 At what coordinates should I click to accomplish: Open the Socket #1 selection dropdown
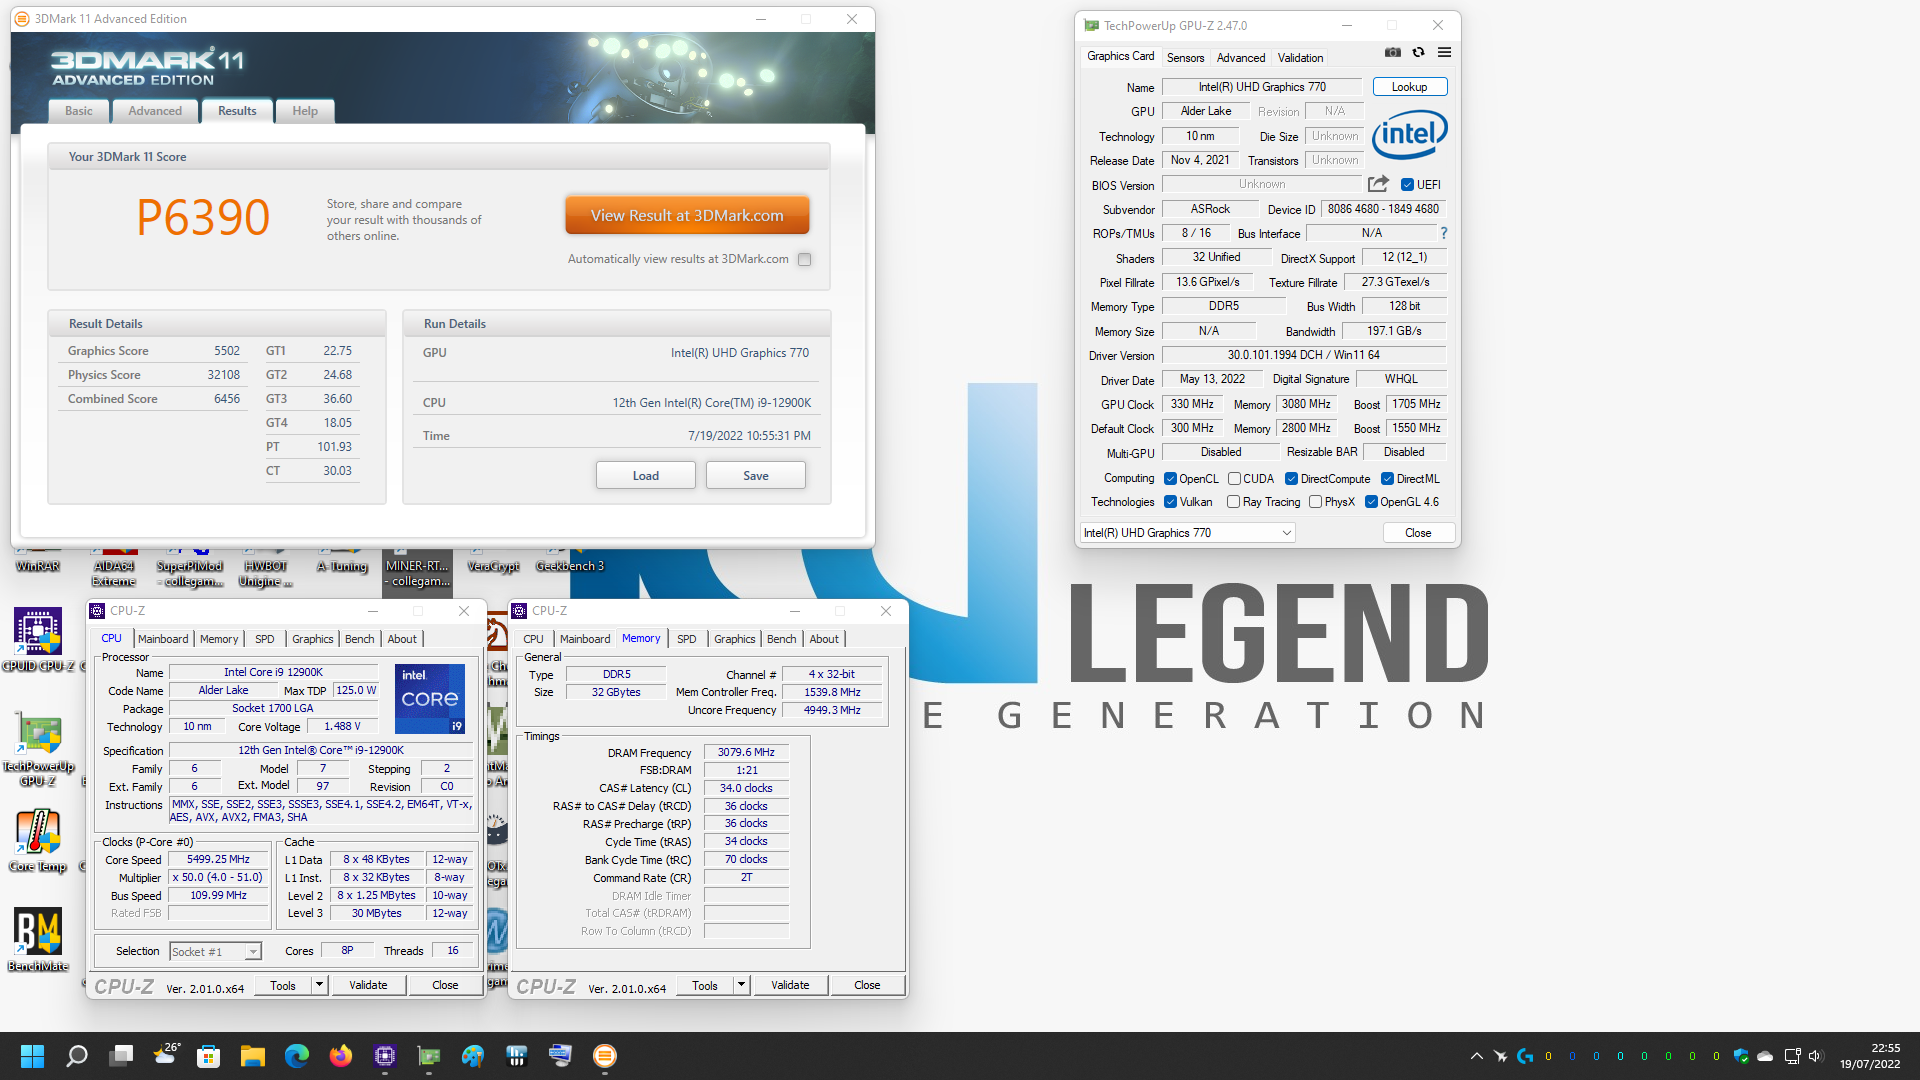pos(215,952)
